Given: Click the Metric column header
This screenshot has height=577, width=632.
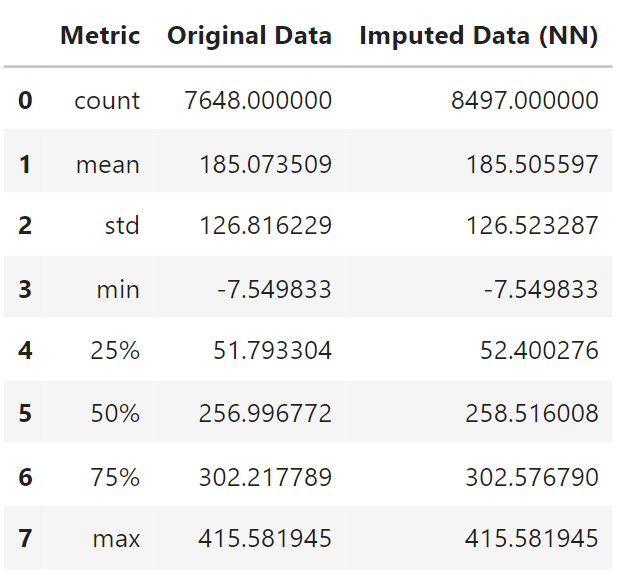Looking at the screenshot, I should [x=100, y=36].
